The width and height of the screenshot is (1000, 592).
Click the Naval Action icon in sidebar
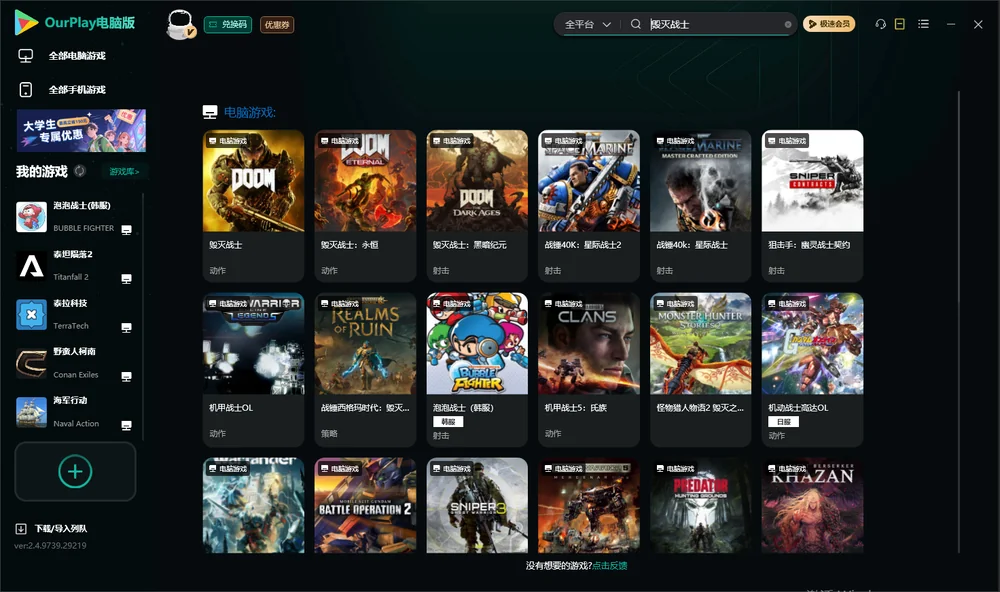(x=31, y=412)
